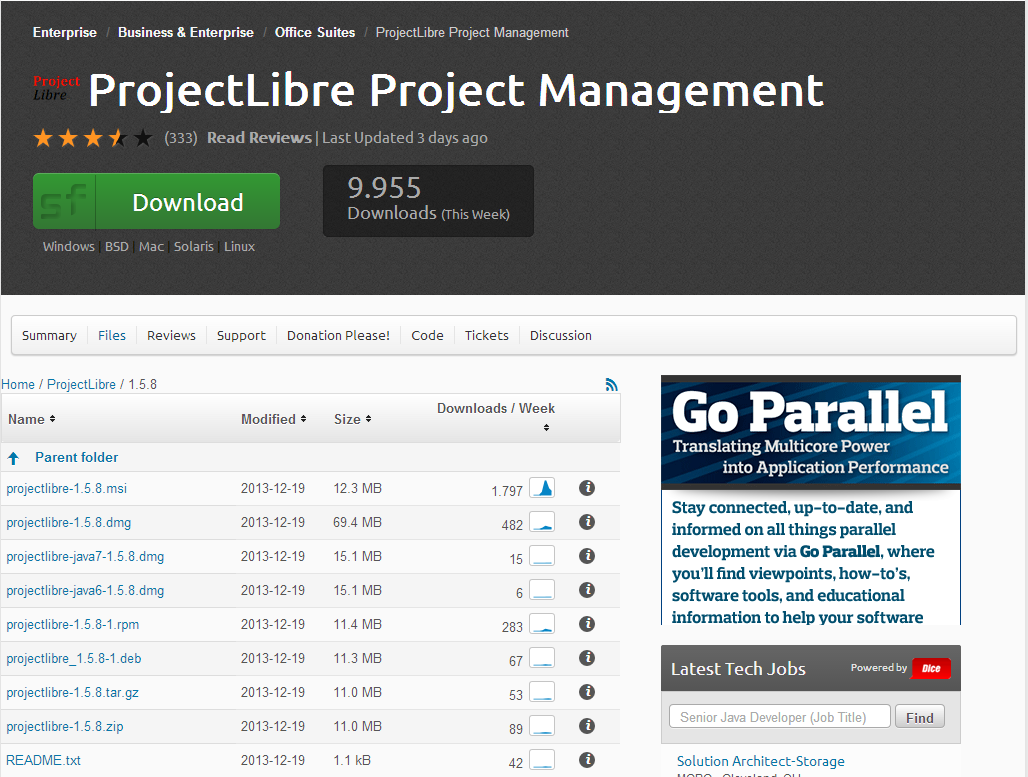Click the star rating icons

[x=92, y=138]
